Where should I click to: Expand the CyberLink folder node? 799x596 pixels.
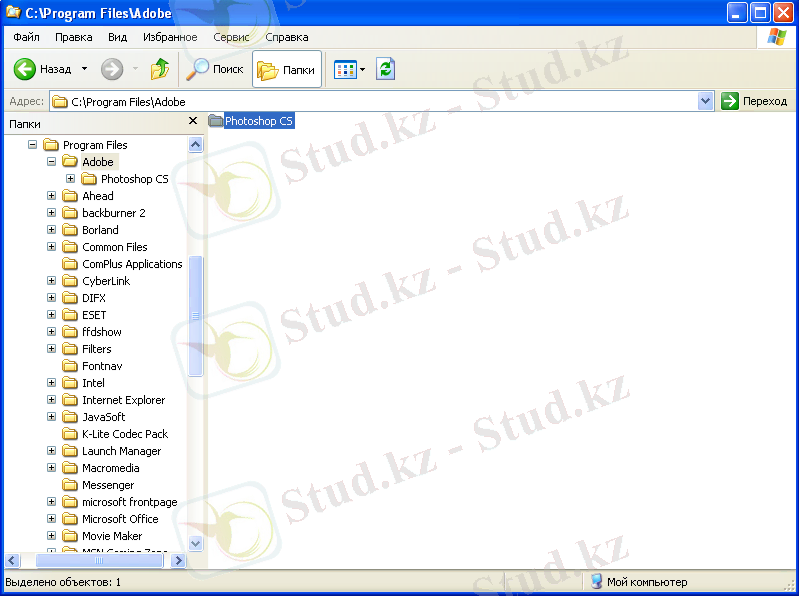click(51, 281)
